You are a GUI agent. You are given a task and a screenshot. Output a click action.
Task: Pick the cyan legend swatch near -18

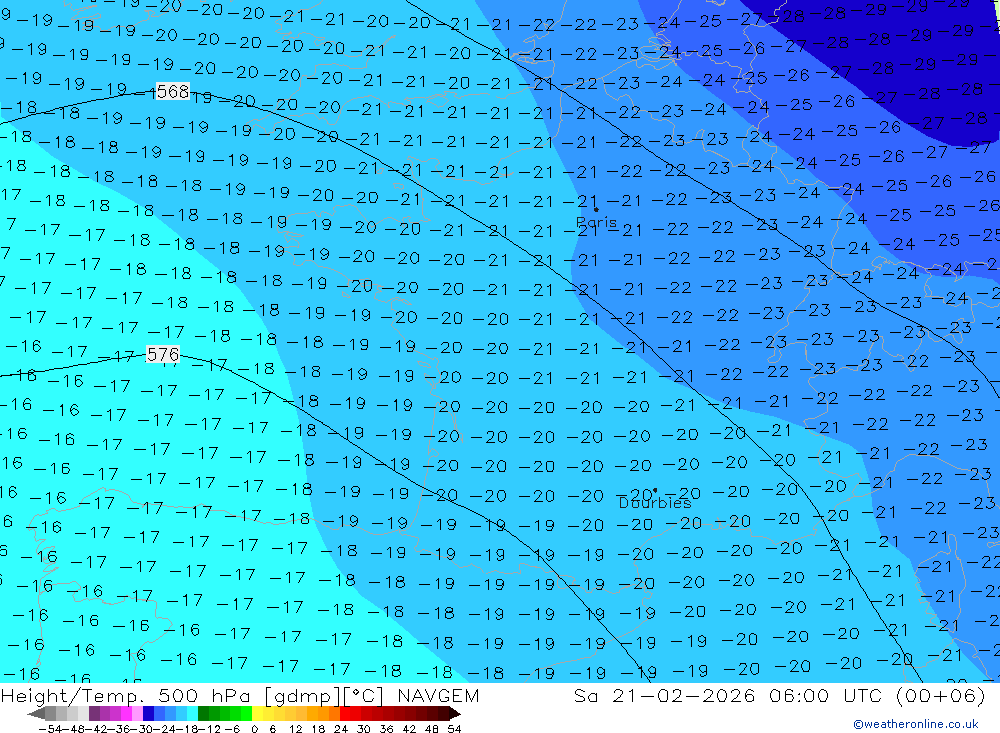coord(192,714)
